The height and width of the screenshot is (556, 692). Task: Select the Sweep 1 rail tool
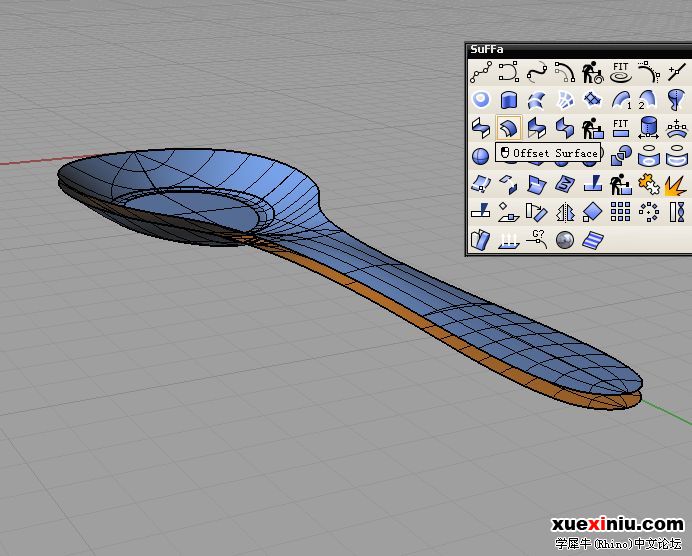pos(621,100)
